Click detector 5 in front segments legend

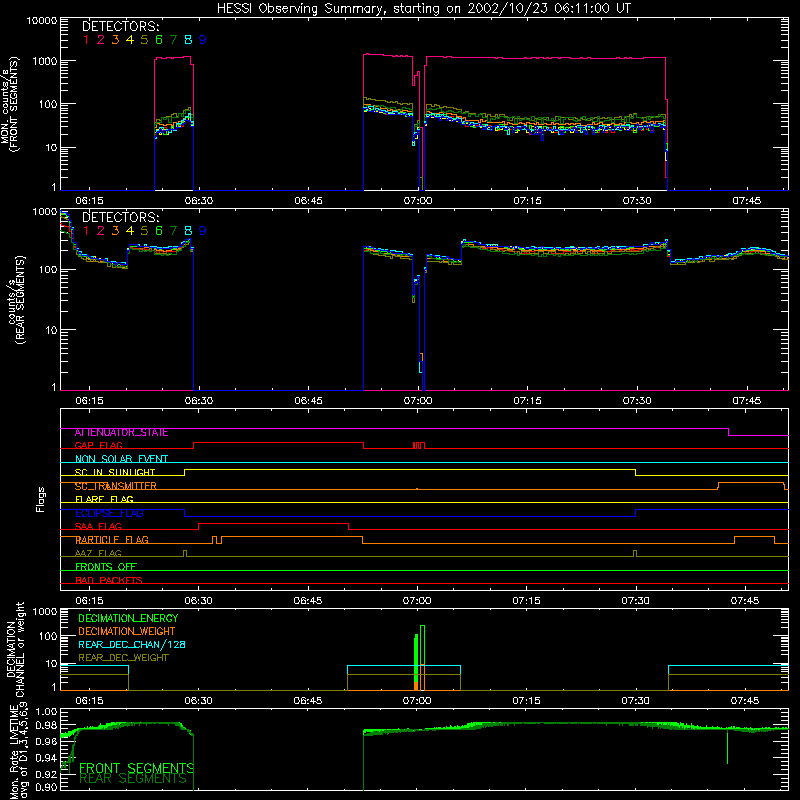click(x=144, y=40)
